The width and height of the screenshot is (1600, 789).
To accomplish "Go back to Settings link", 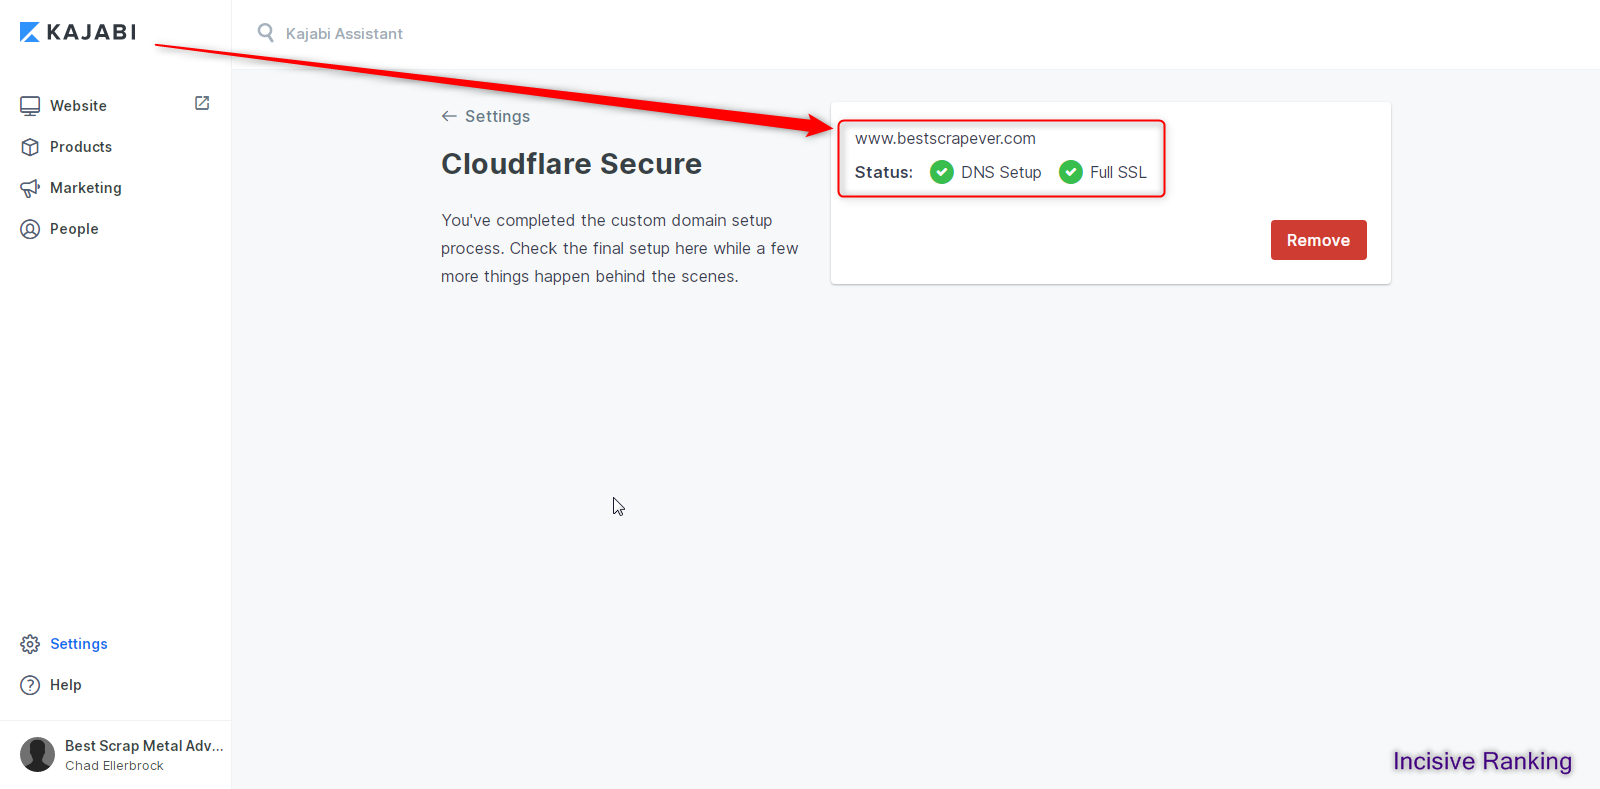I will (486, 116).
